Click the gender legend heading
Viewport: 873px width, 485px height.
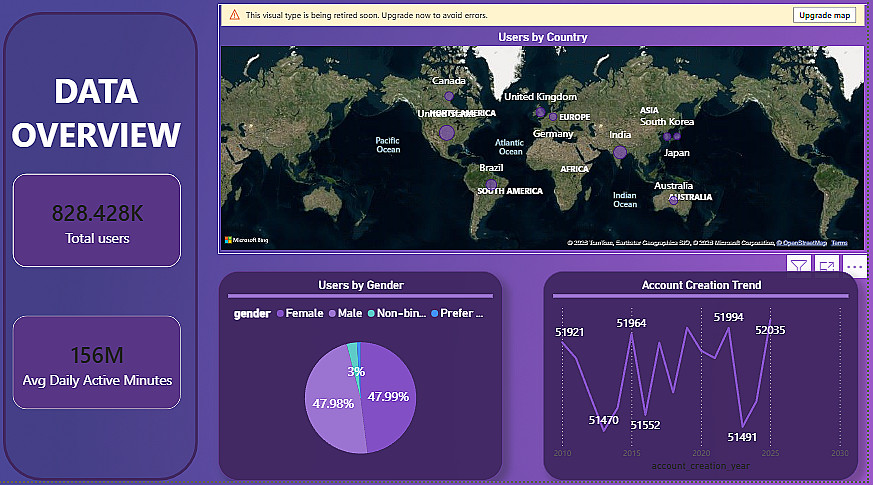pos(252,313)
